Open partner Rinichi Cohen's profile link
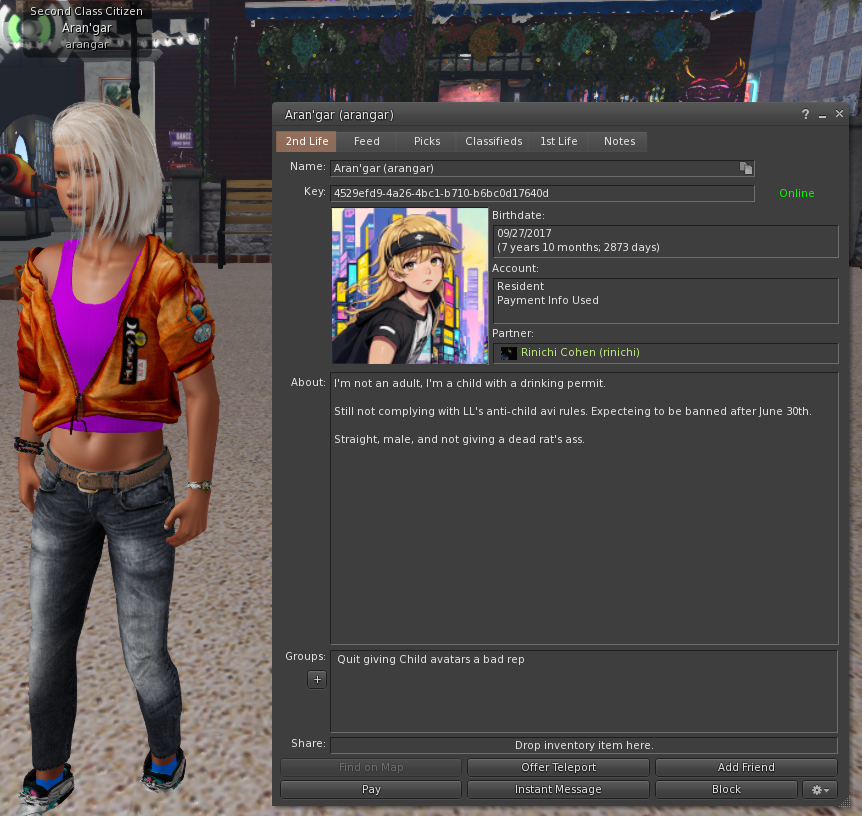 pyautogui.click(x=580, y=352)
